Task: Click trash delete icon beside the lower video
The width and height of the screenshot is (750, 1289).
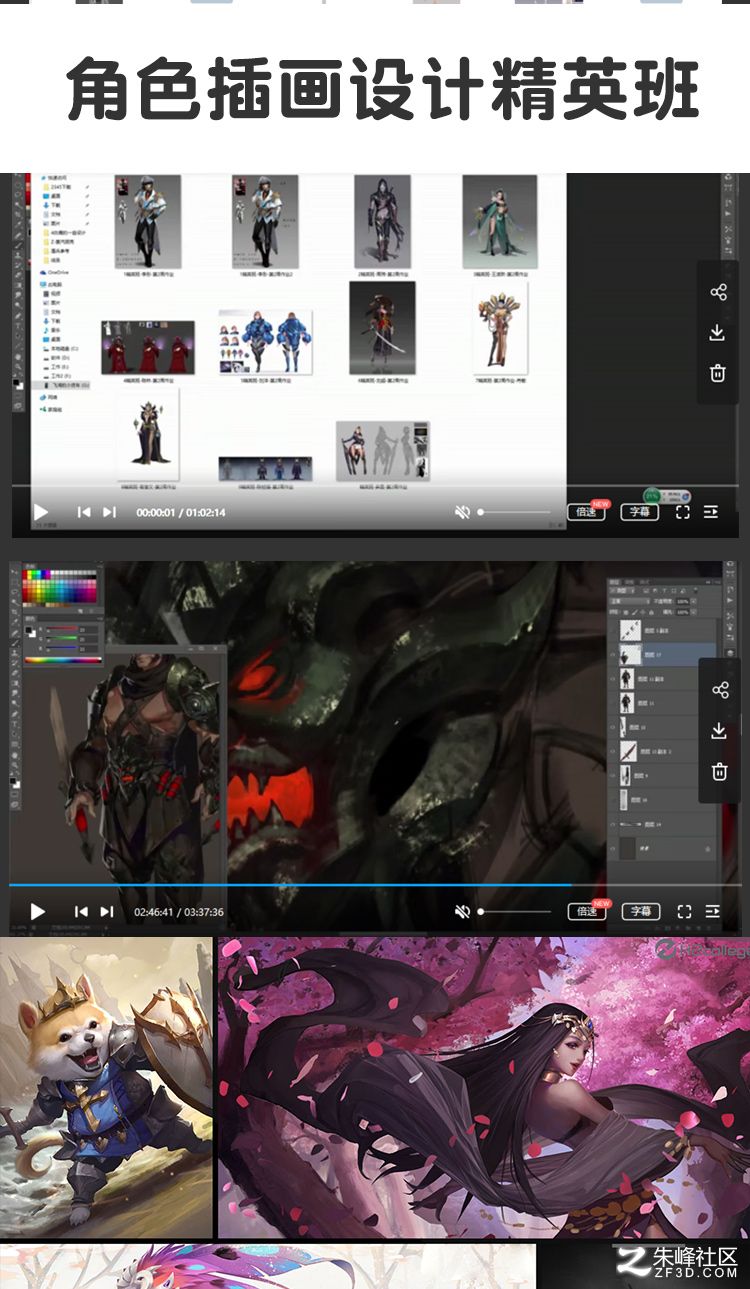Action: point(719,772)
